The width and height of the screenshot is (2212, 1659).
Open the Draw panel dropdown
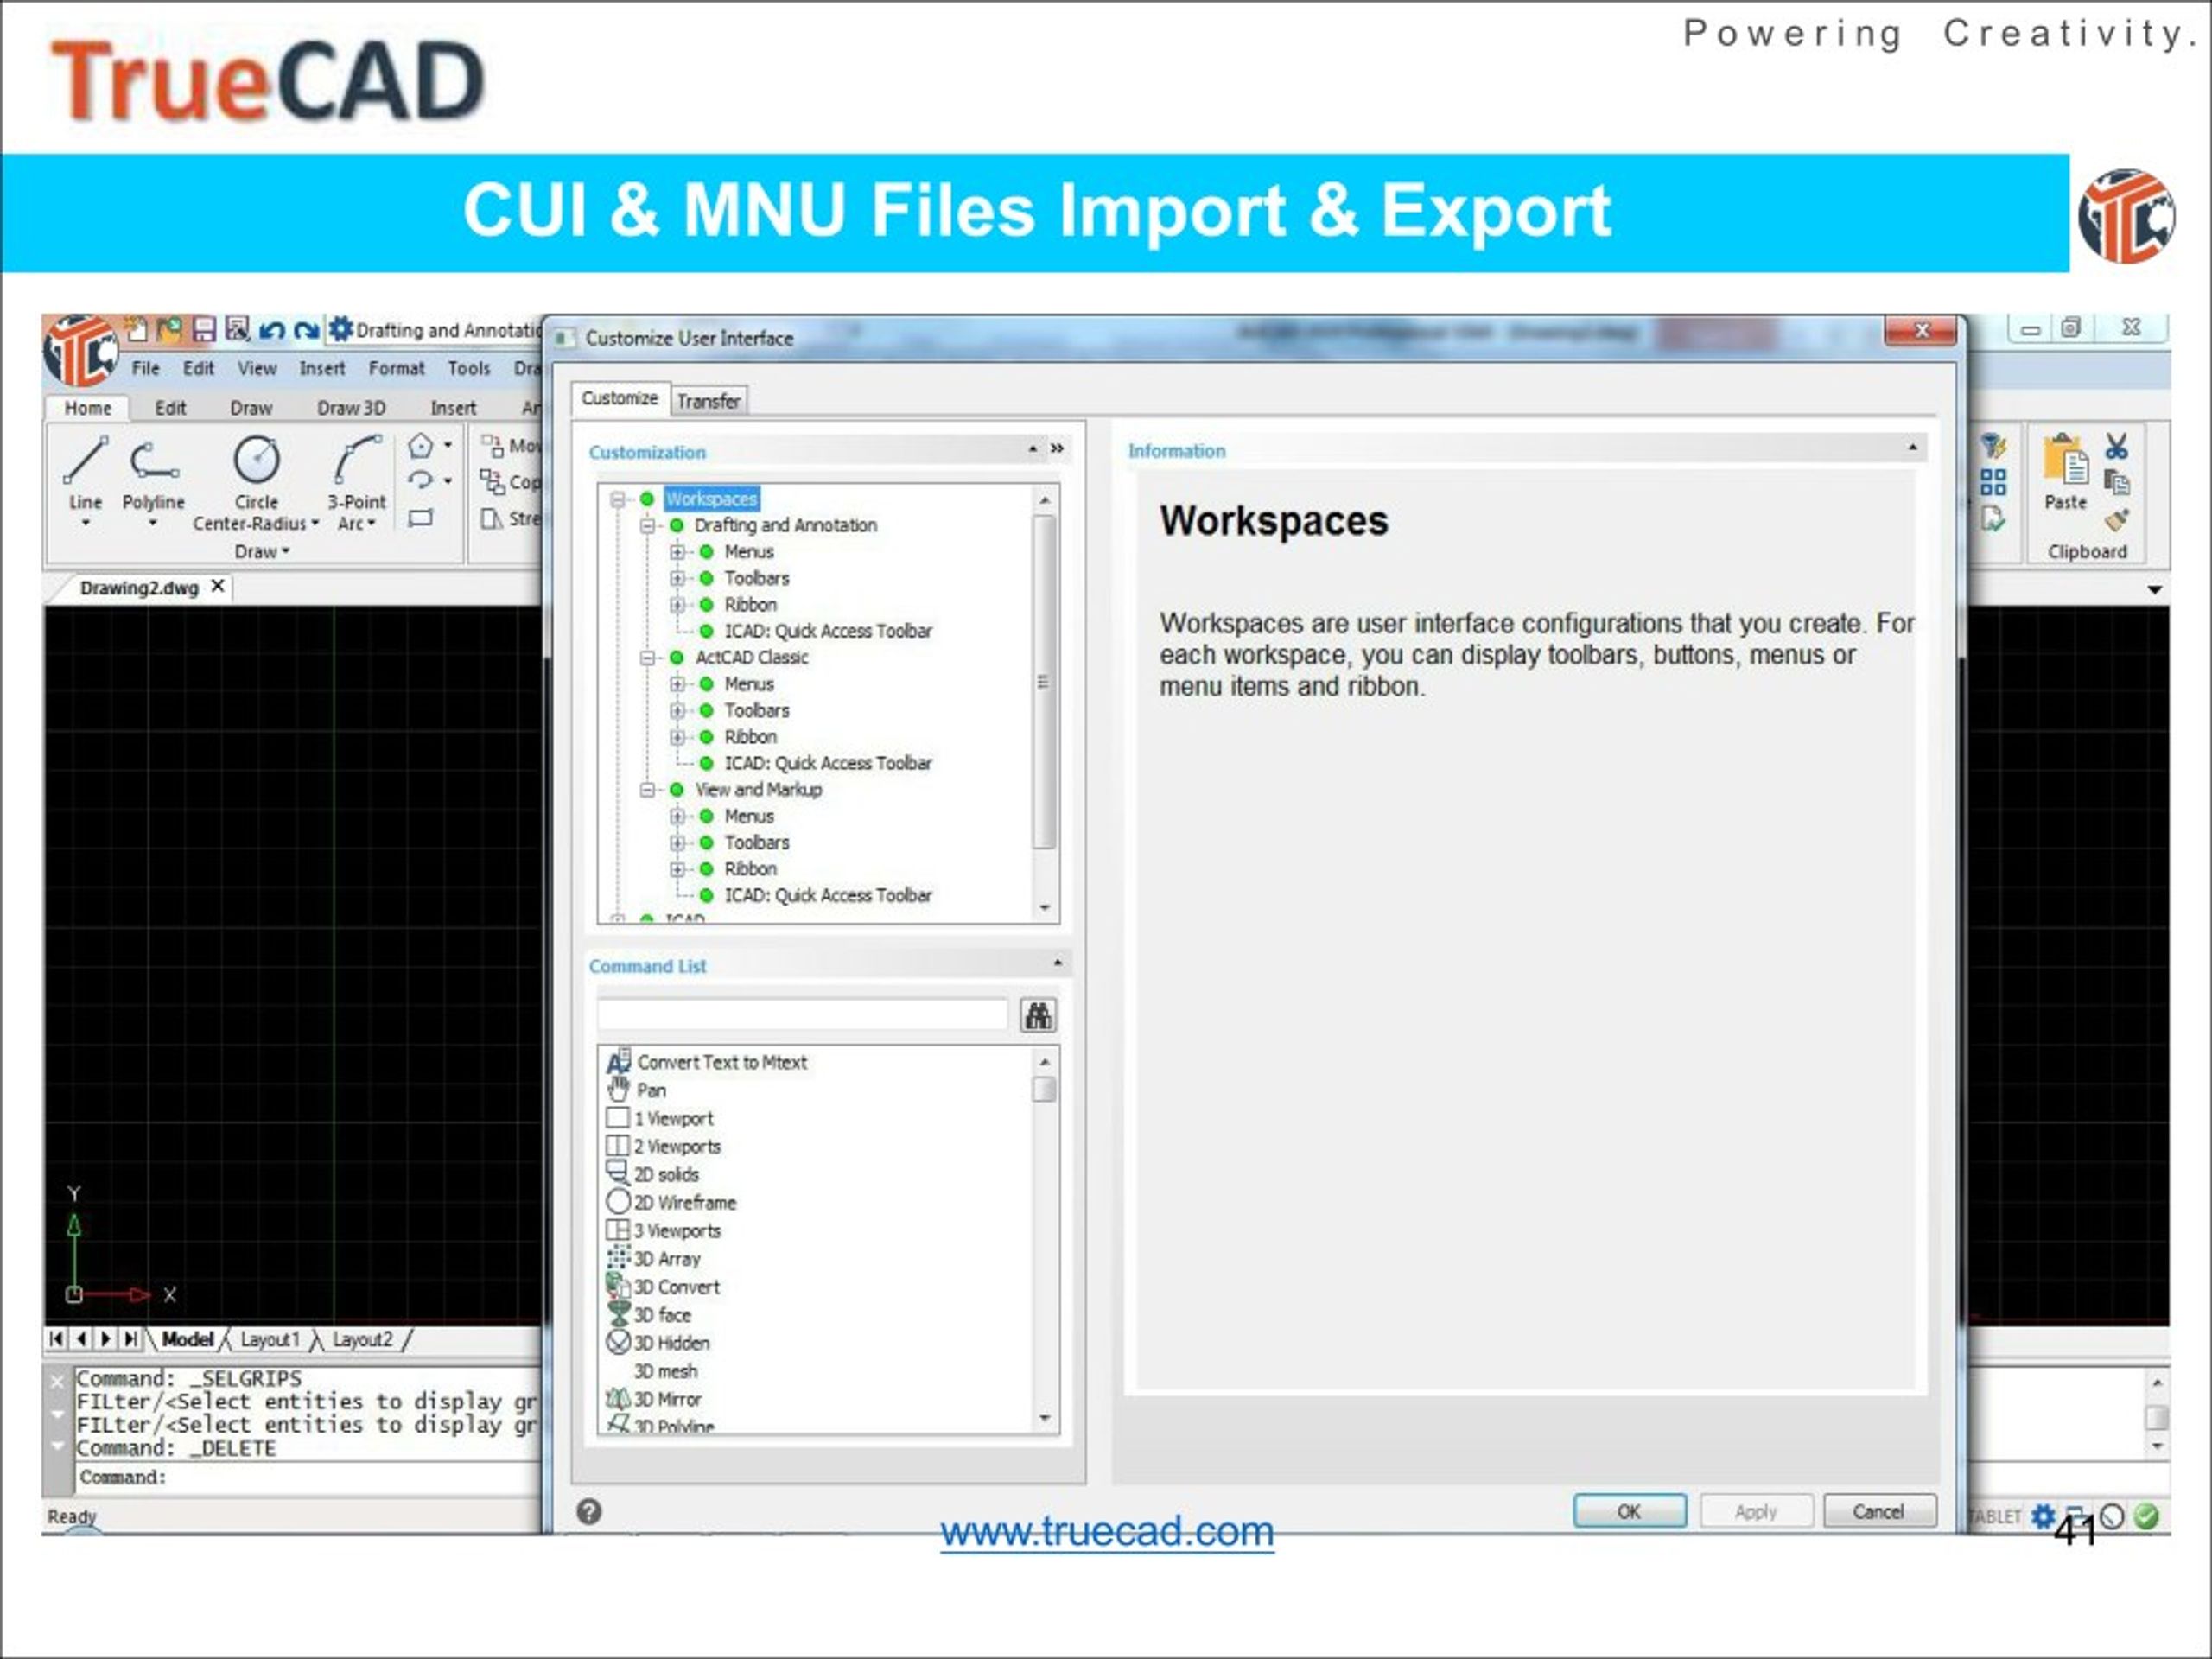[x=262, y=551]
